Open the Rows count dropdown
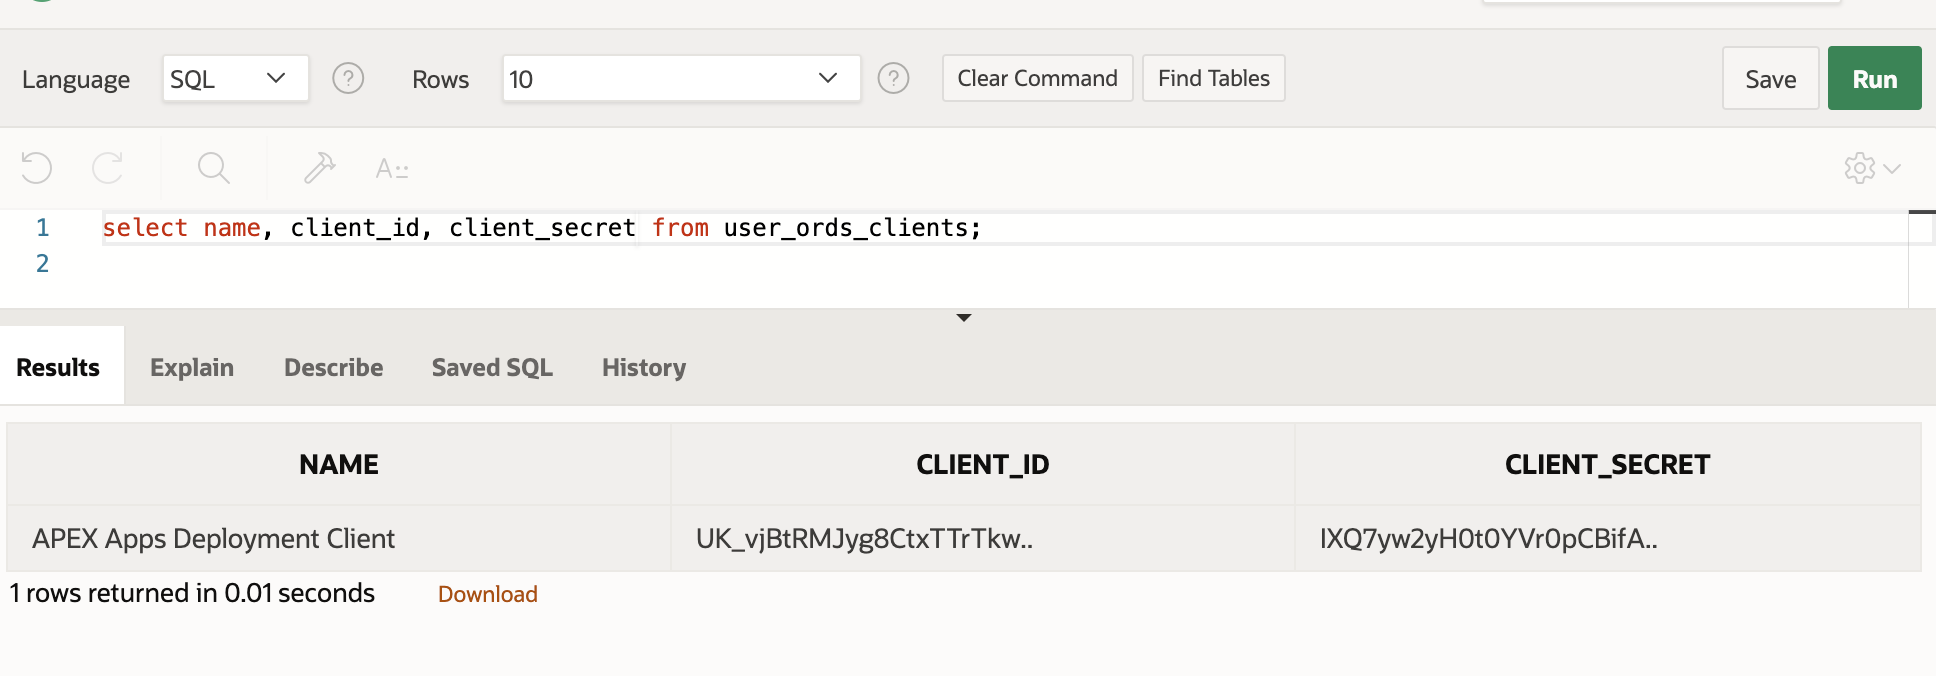1936x676 pixels. [x=681, y=78]
